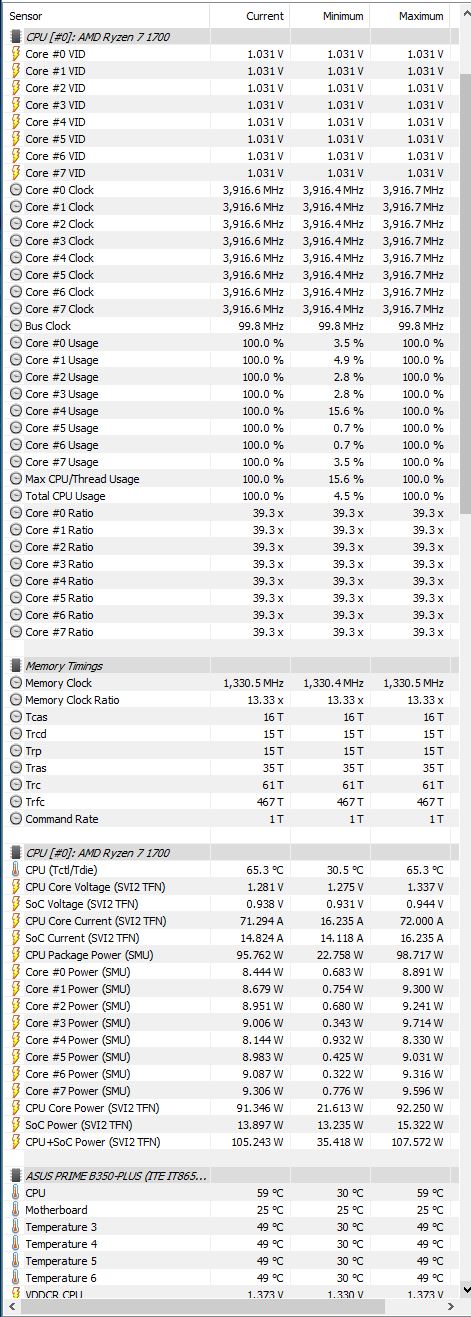Click the lightning bolt icon beside CPU Package Power (SMU)
Viewport: 471px width, 1317px height.
coord(15,955)
